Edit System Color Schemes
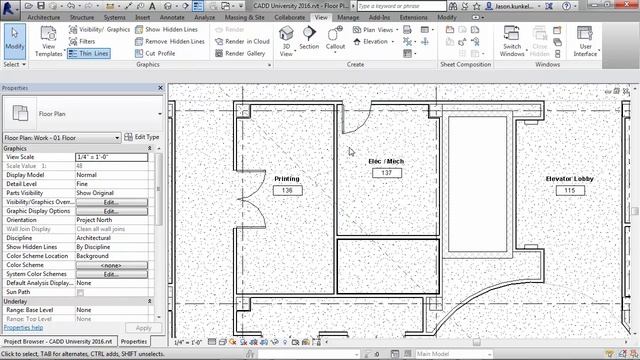The height and width of the screenshot is (360, 640). [x=111, y=274]
